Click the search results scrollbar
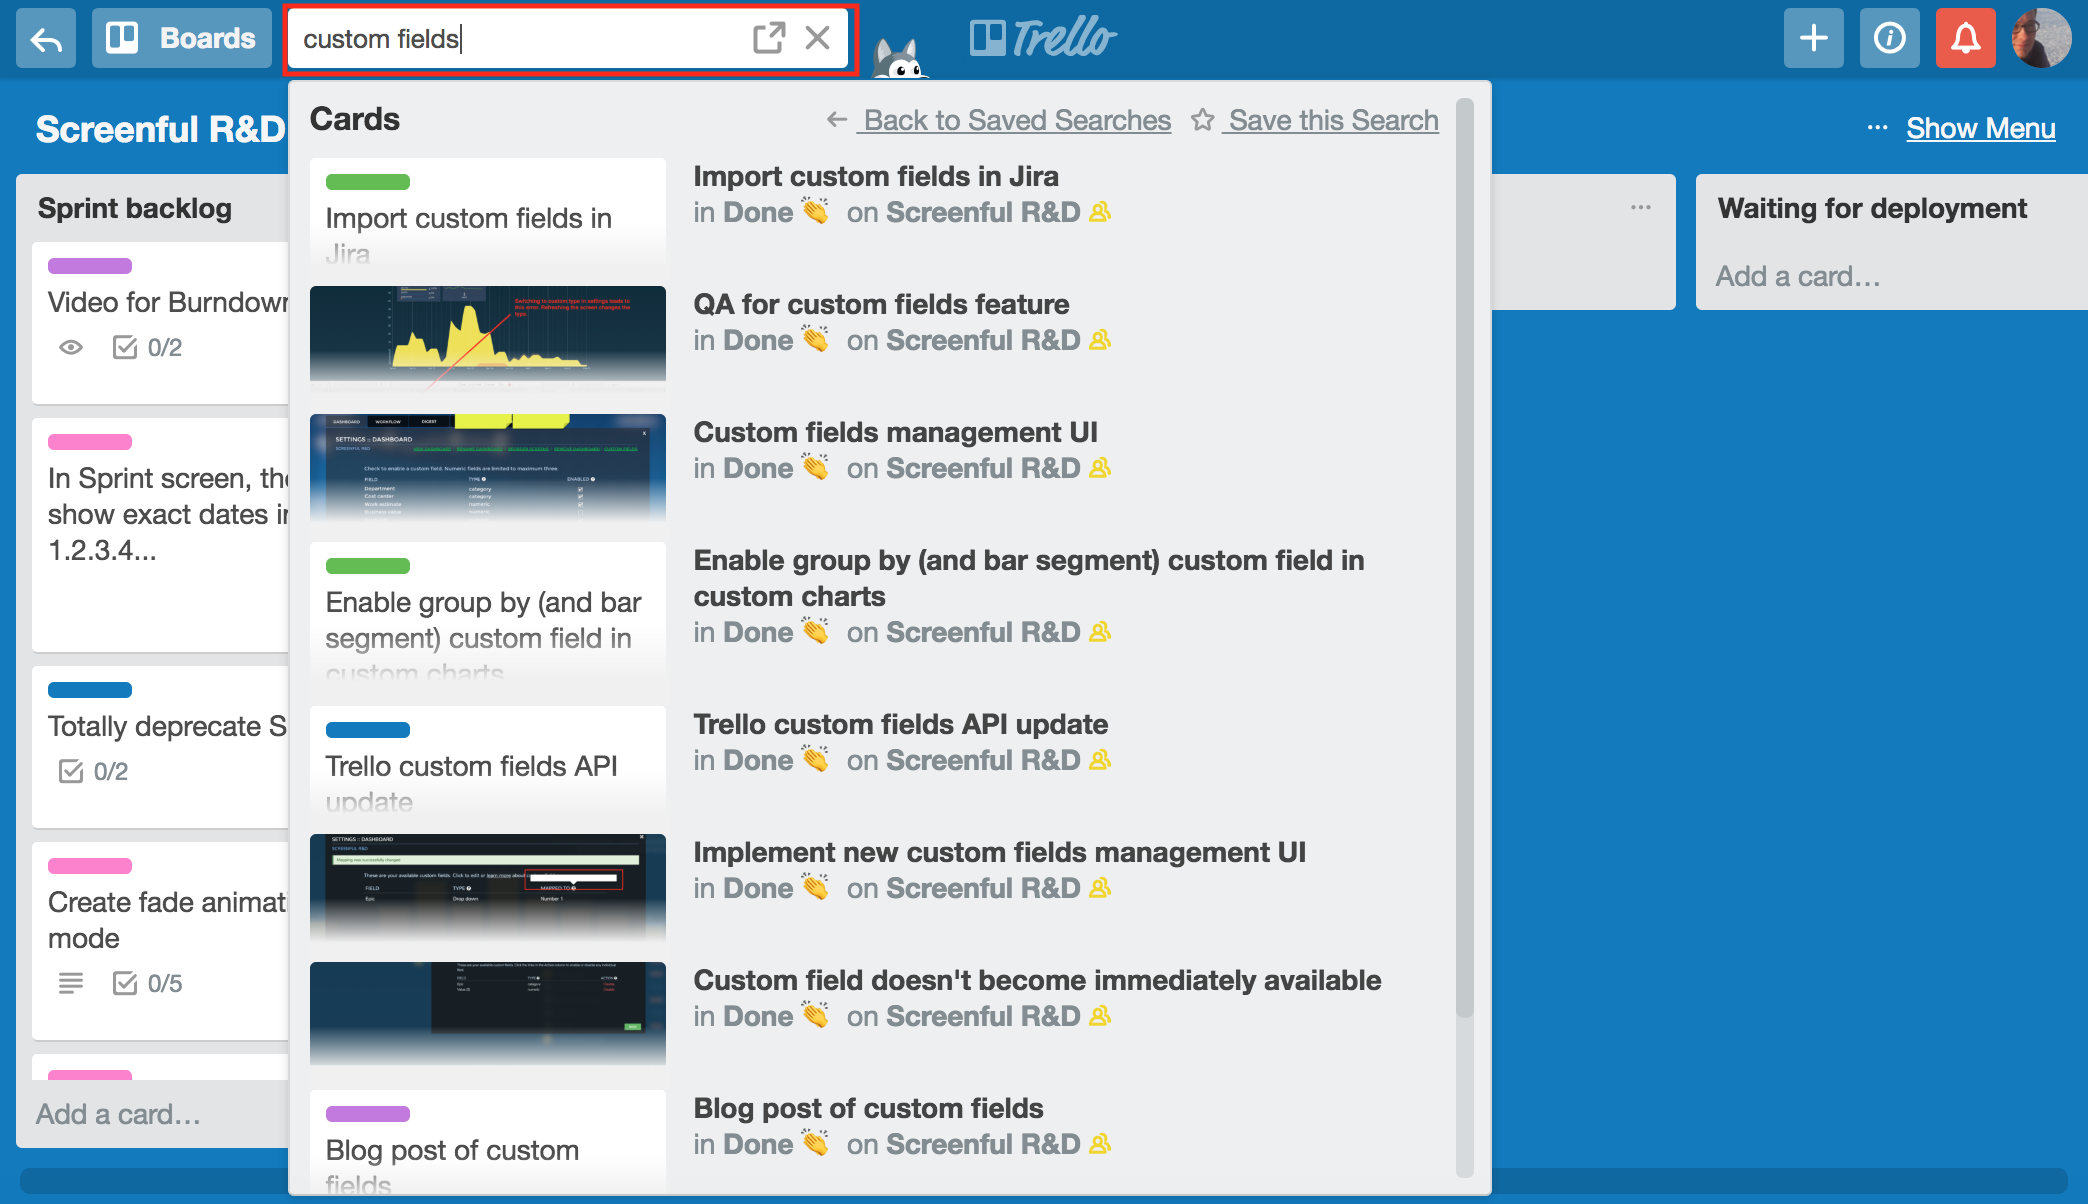The height and width of the screenshot is (1204, 2088). point(1465,558)
